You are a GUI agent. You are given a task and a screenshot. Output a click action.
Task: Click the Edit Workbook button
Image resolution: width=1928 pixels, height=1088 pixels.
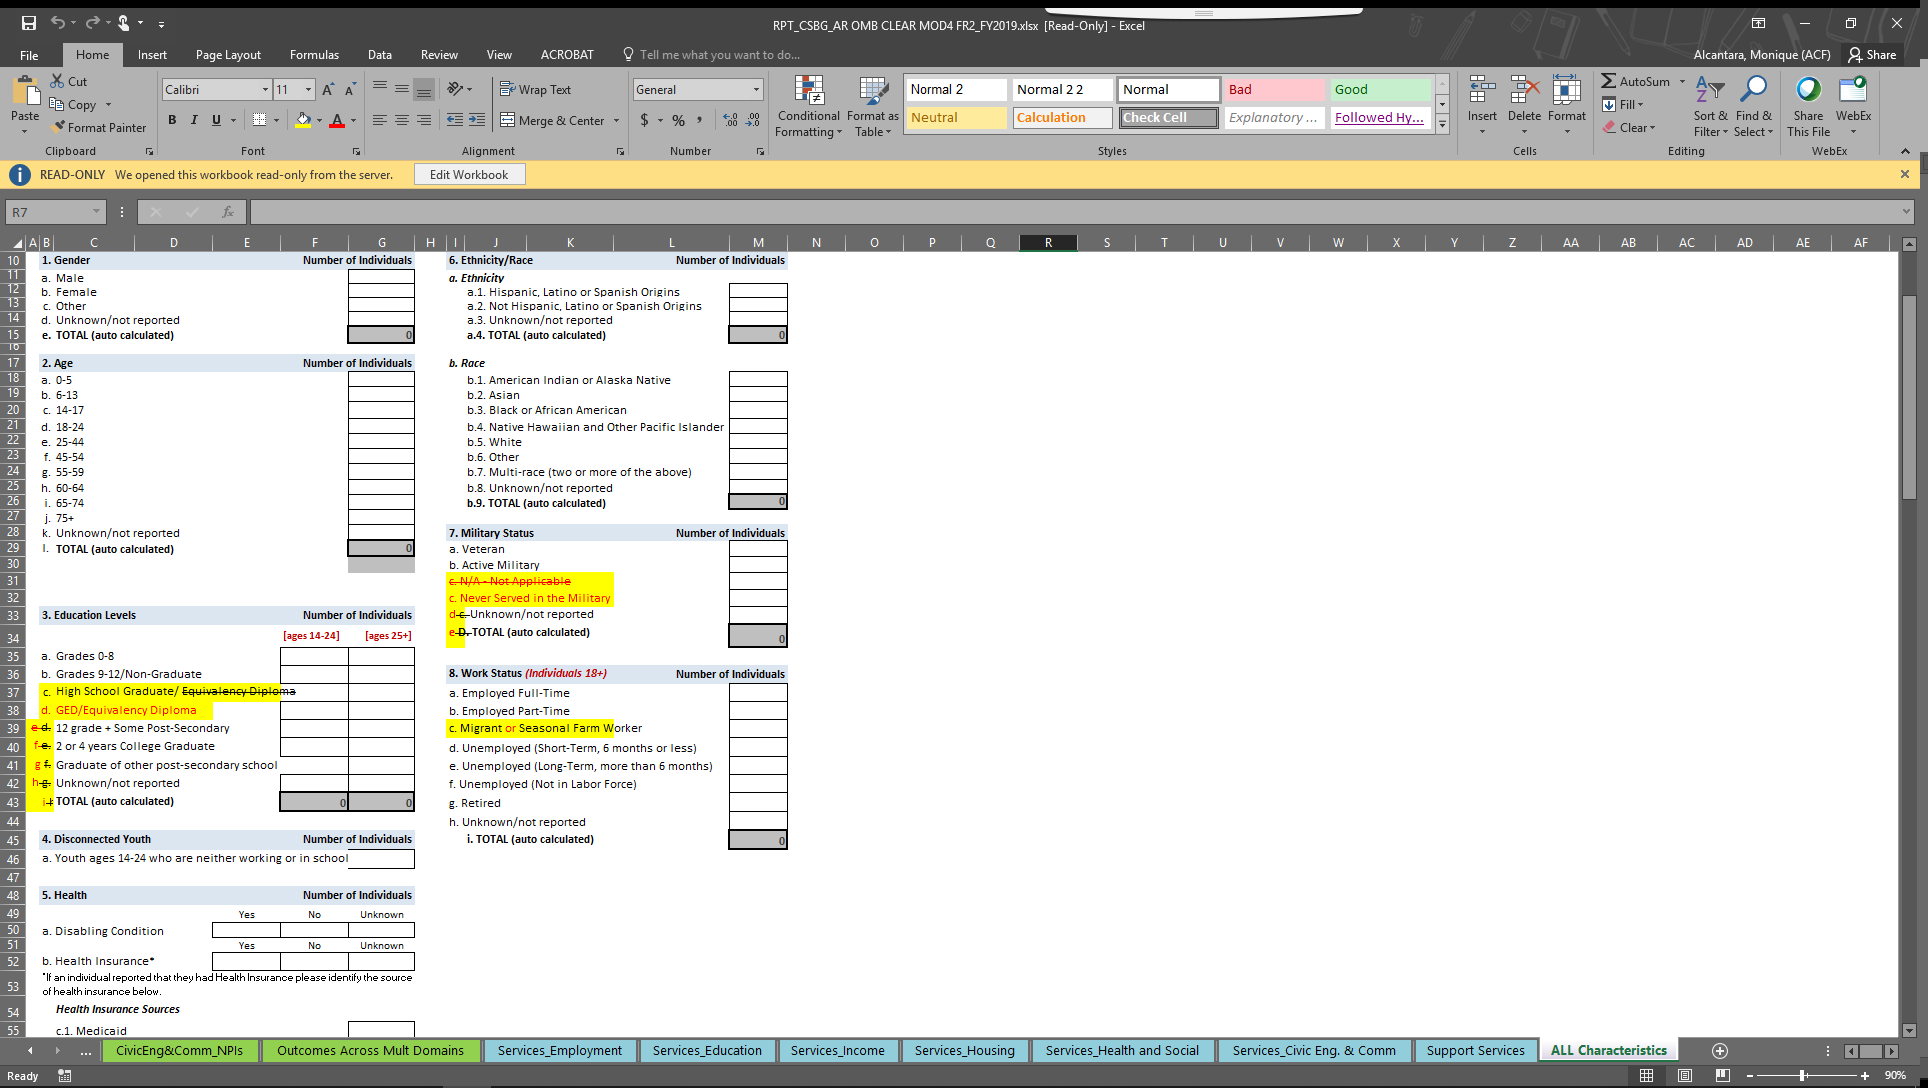[469, 174]
